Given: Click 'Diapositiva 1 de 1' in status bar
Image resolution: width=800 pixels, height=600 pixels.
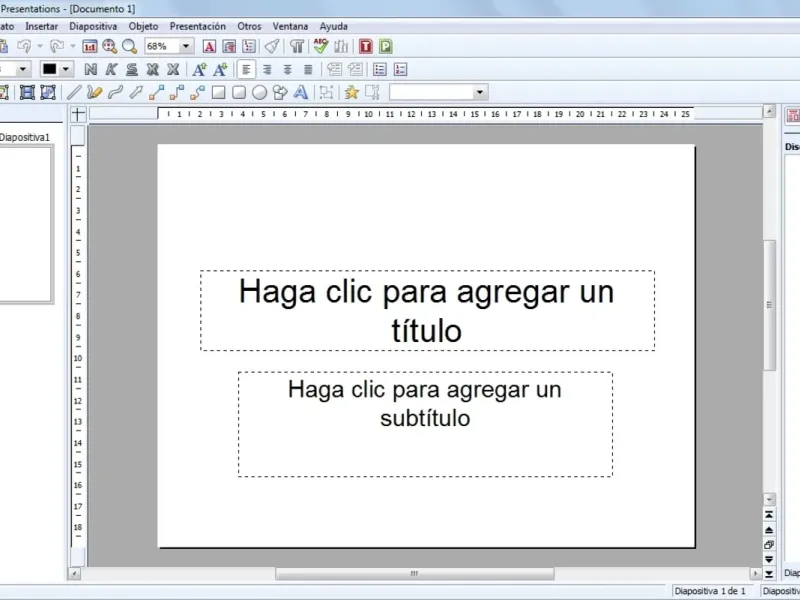Looking at the screenshot, I should (x=710, y=591).
